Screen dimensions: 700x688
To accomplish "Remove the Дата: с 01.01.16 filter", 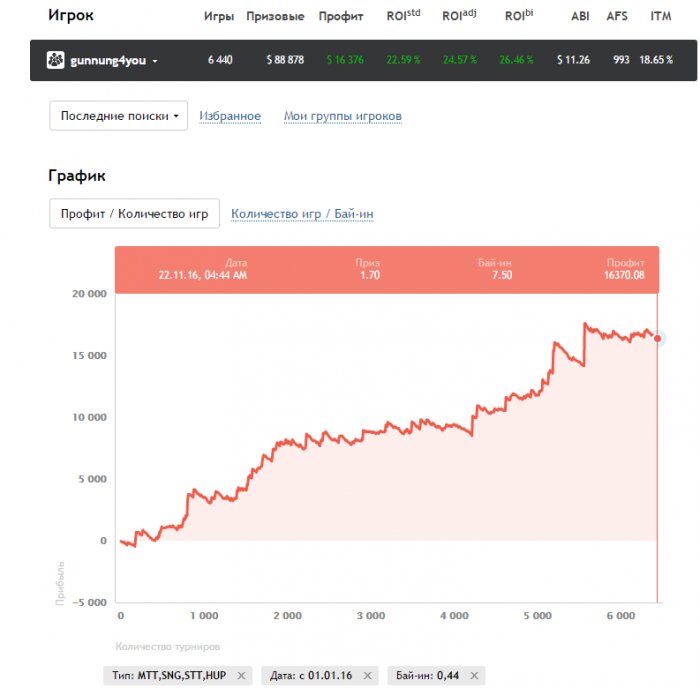I will click(370, 676).
